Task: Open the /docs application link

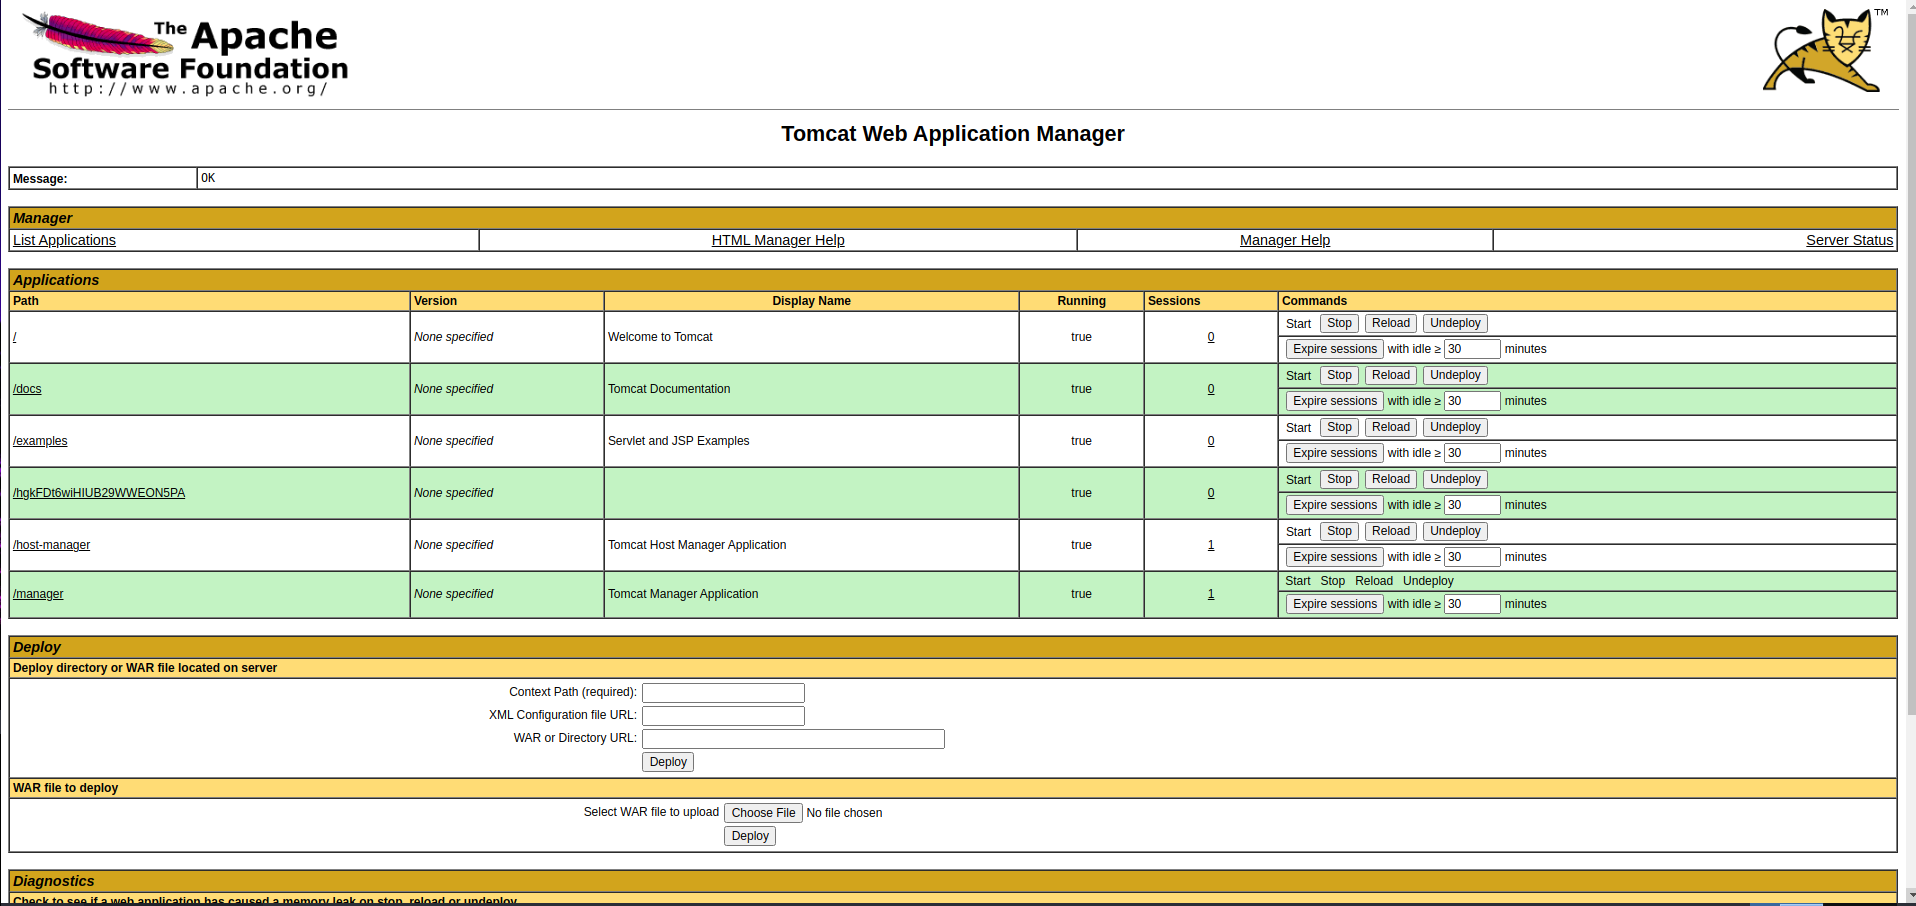Action: point(27,389)
